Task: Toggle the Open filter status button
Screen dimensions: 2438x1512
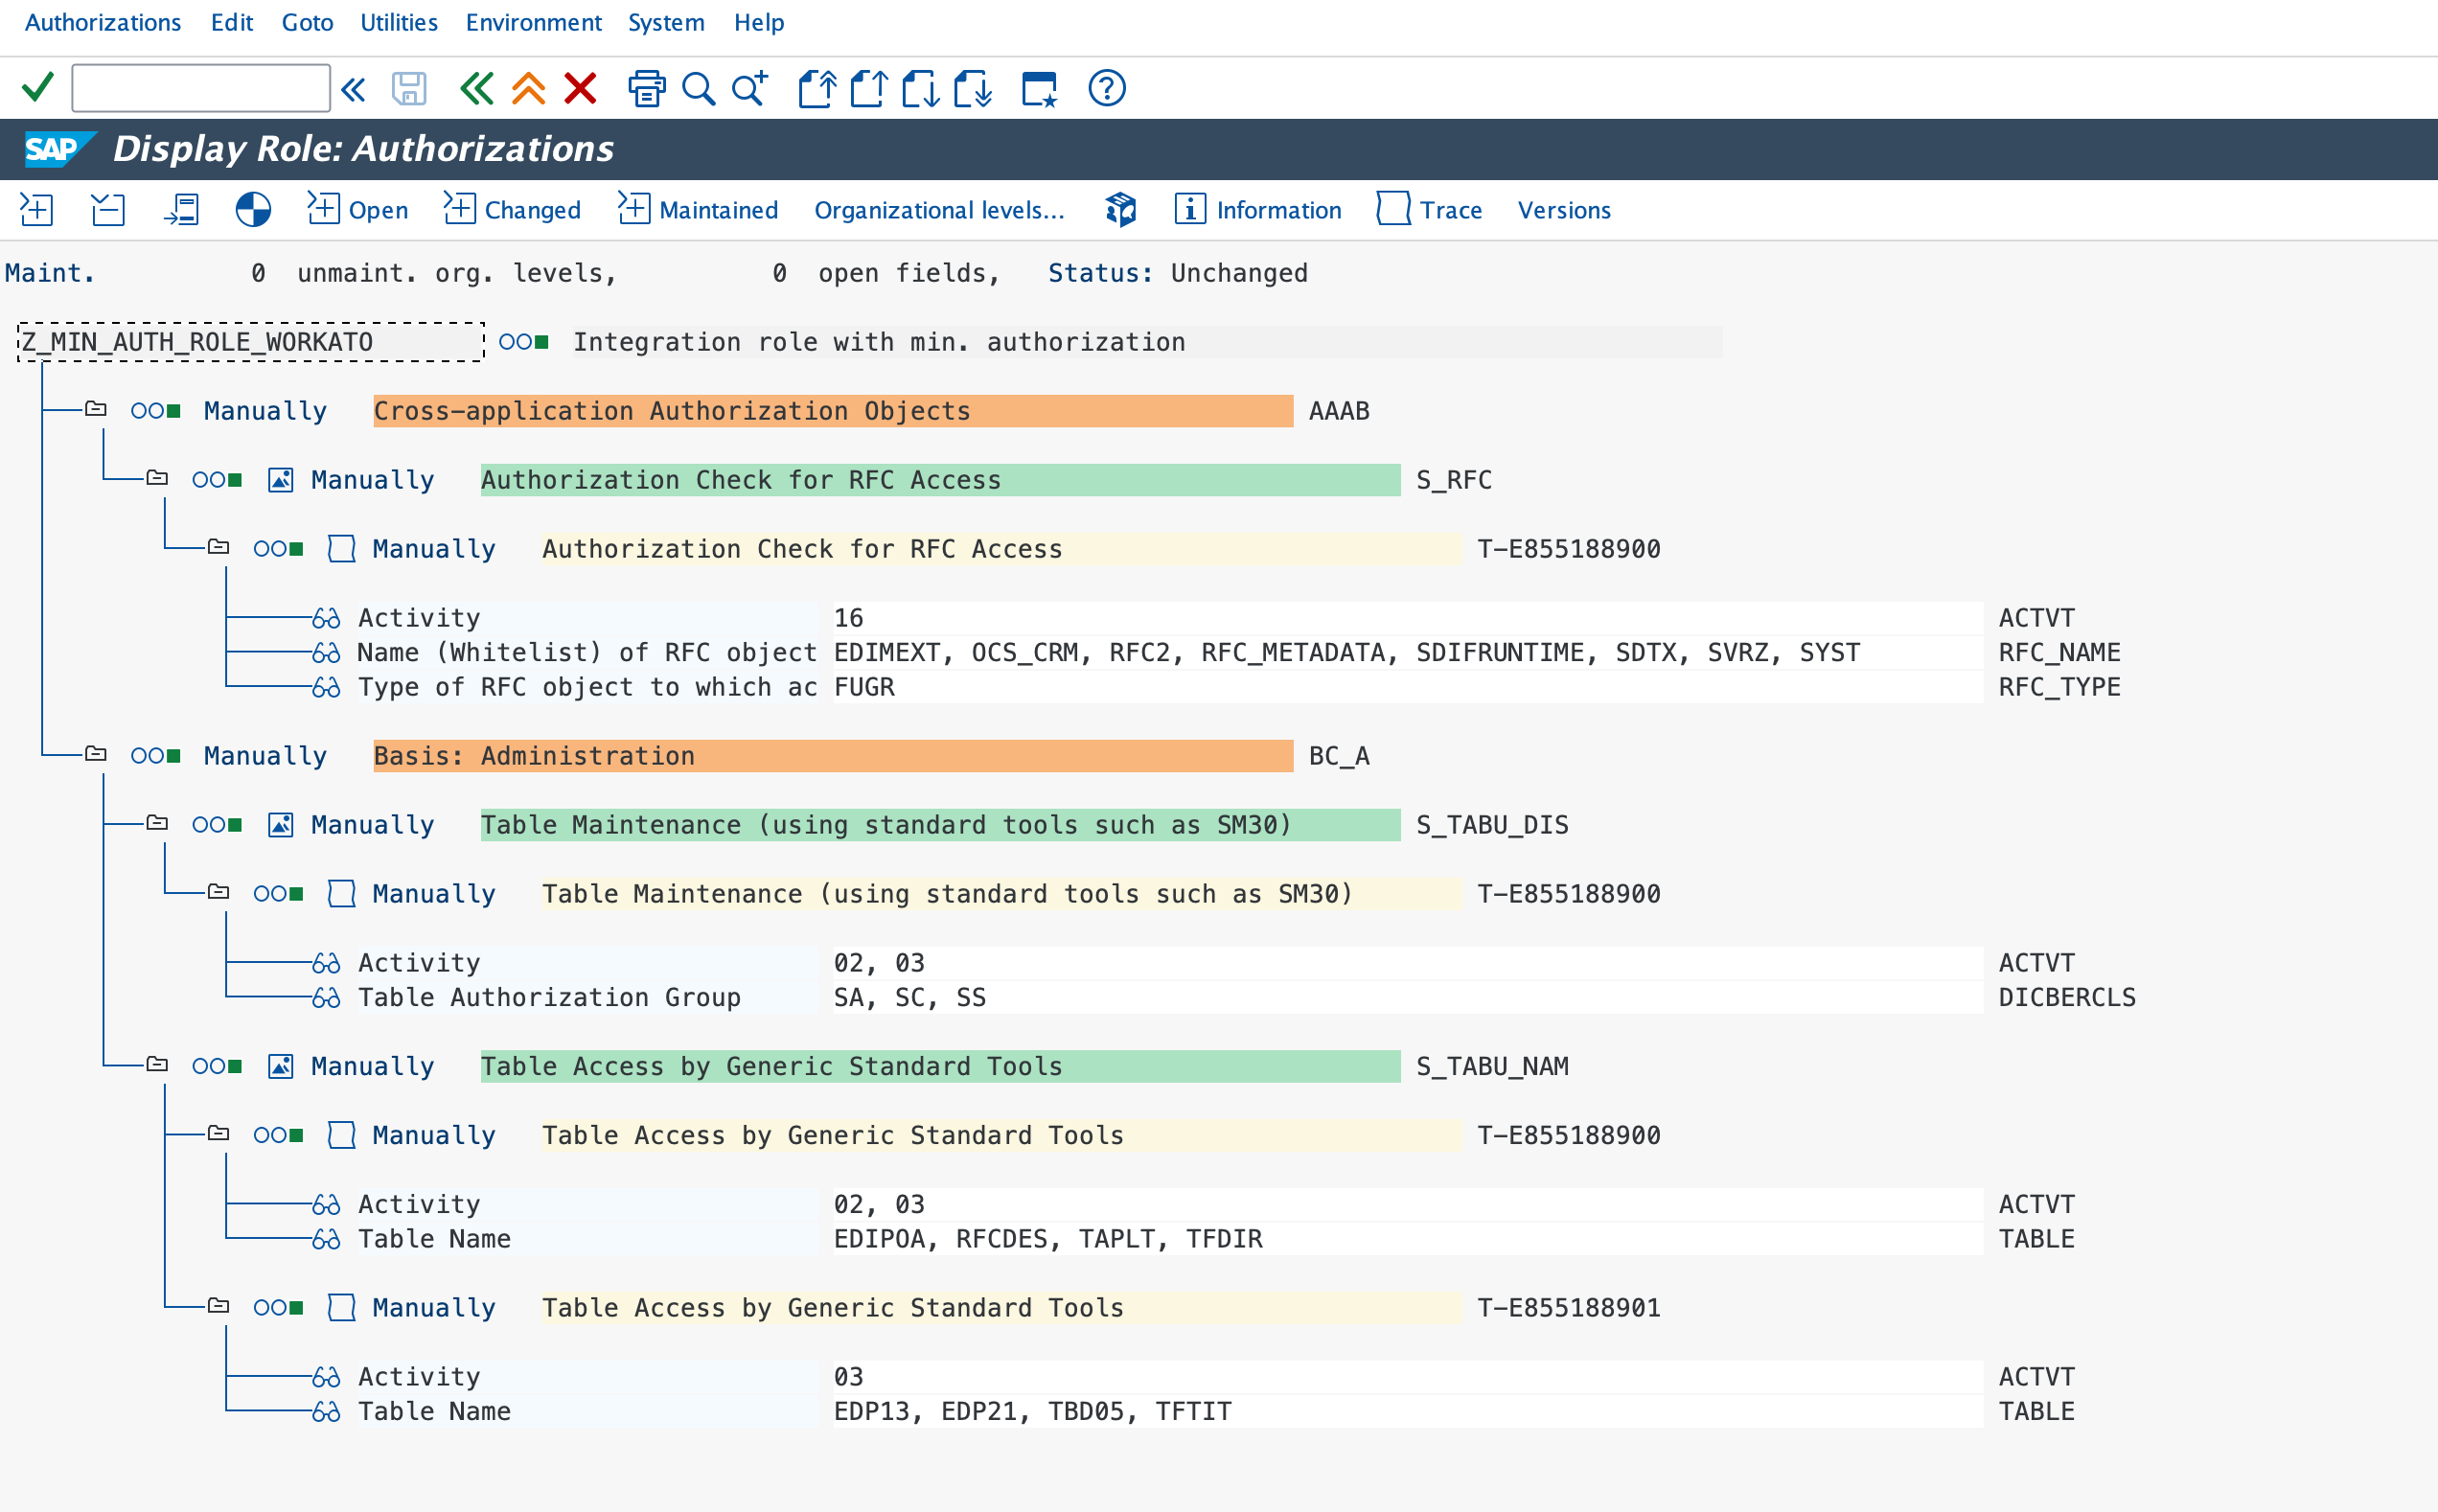Action: (x=360, y=209)
